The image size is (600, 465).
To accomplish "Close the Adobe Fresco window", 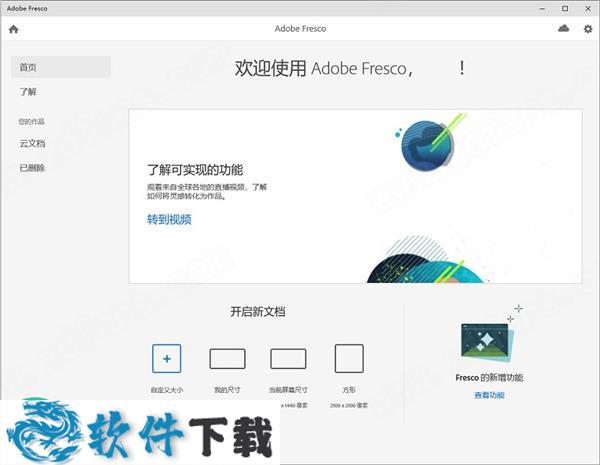I will coord(588,8).
